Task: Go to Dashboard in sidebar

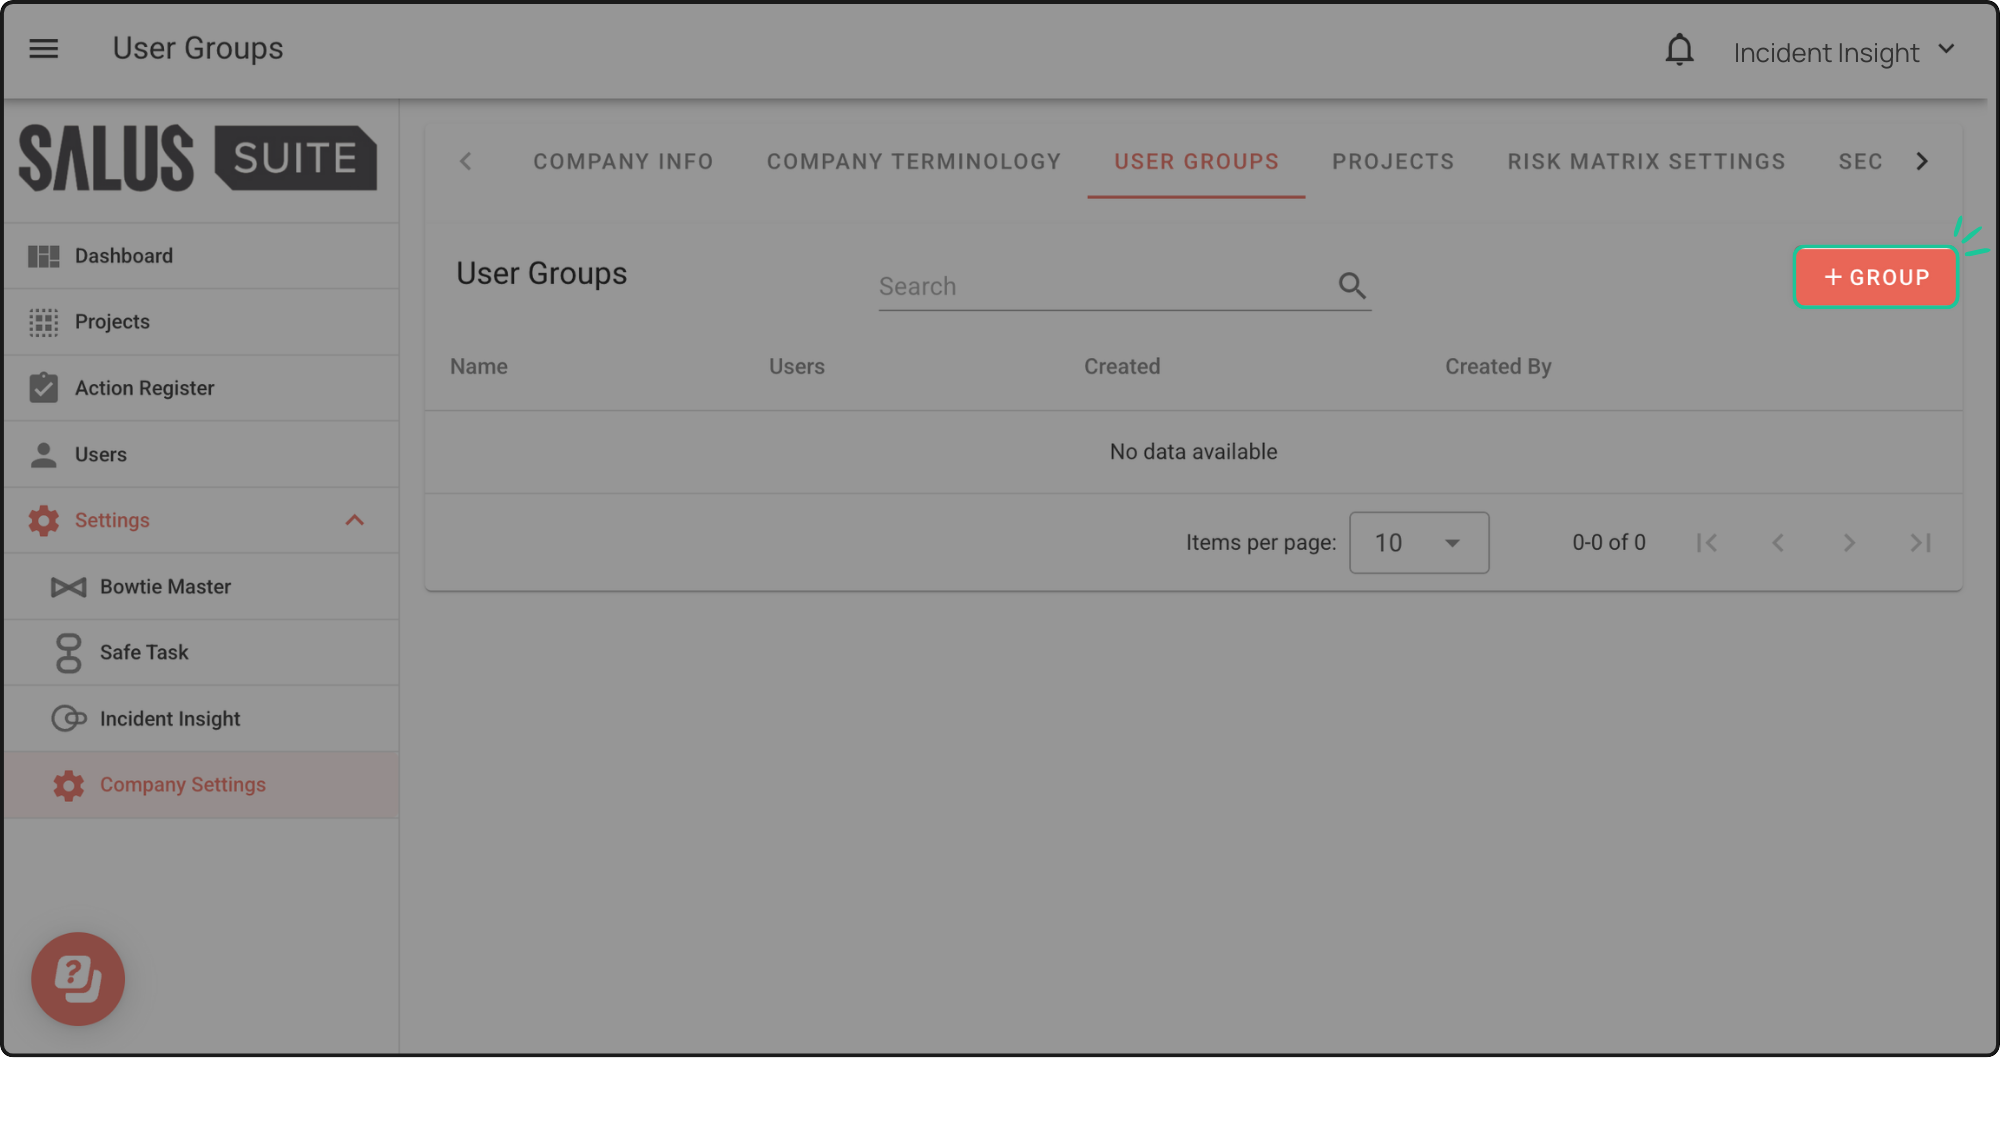Action: (123, 256)
